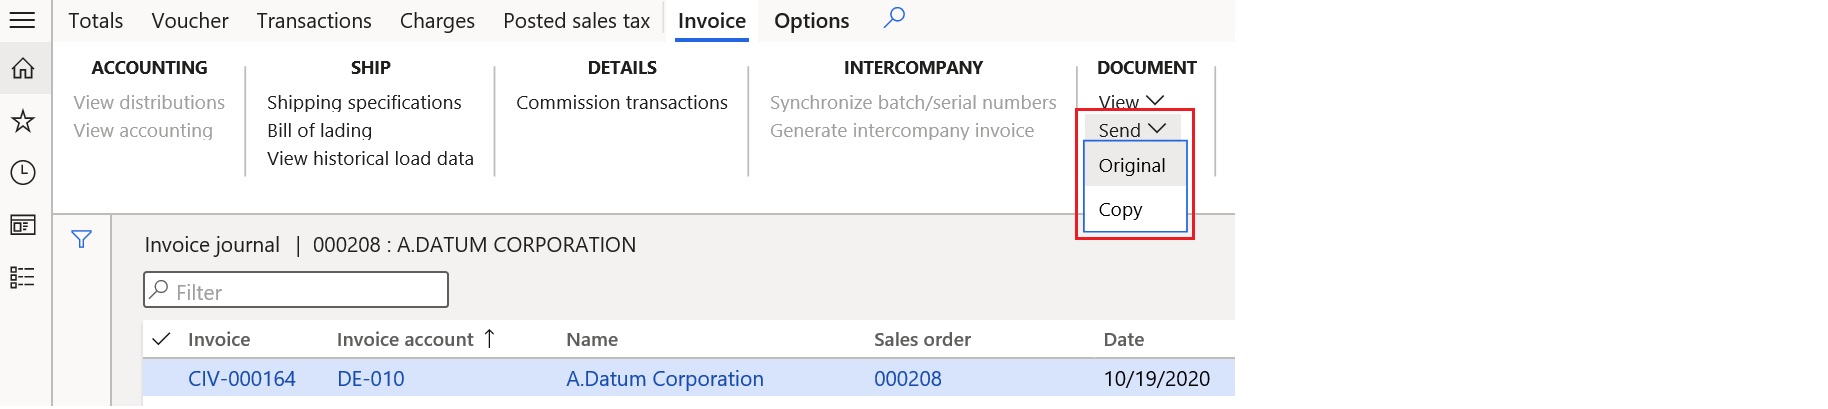Sort by the Invoice account column header

(x=405, y=339)
